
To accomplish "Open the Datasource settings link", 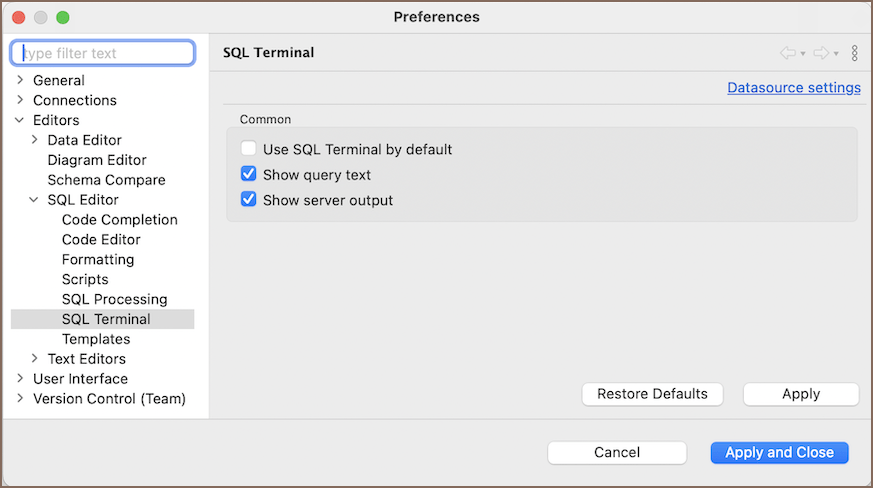I will [x=793, y=88].
